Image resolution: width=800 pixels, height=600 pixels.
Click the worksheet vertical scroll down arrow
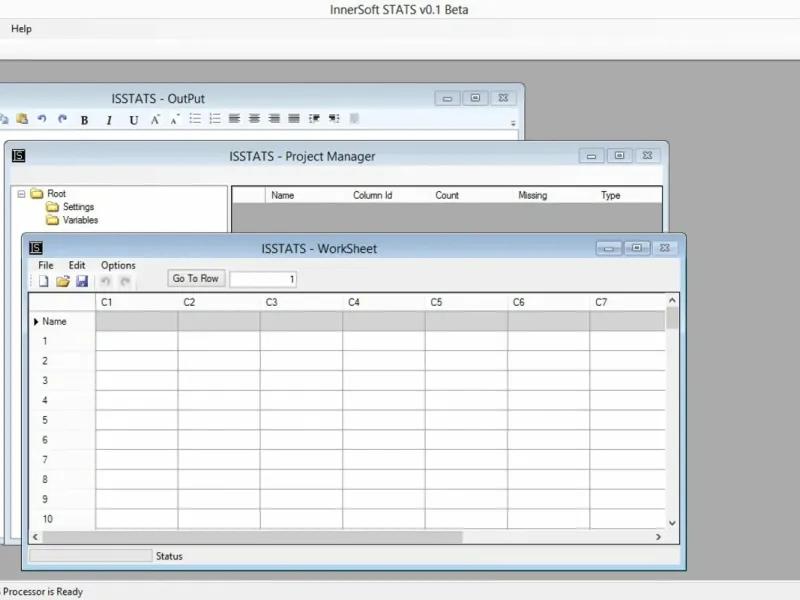click(672, 523)
